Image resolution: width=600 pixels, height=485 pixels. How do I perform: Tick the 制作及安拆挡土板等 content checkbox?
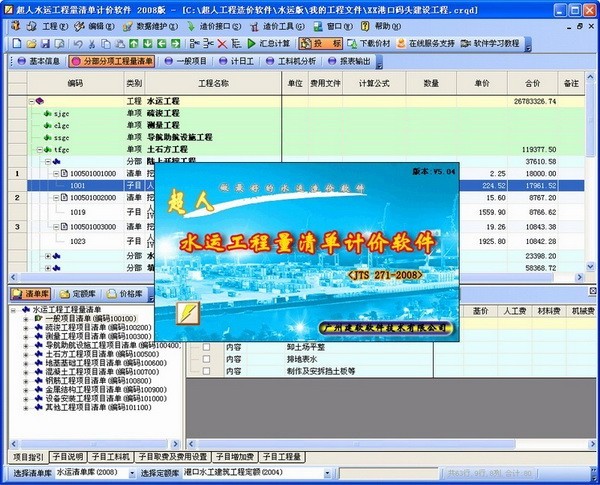point(206,371)
